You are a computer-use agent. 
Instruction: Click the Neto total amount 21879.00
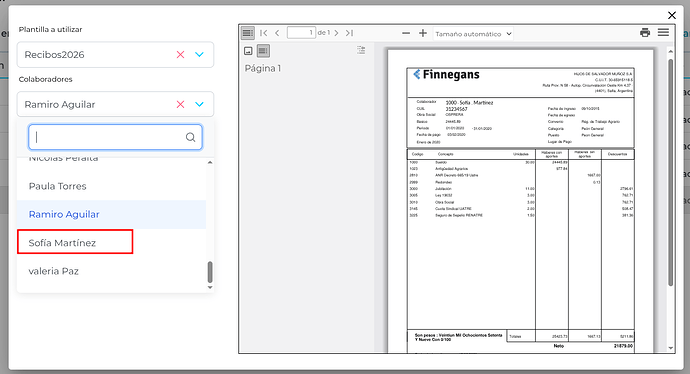[x=623, y=346]
